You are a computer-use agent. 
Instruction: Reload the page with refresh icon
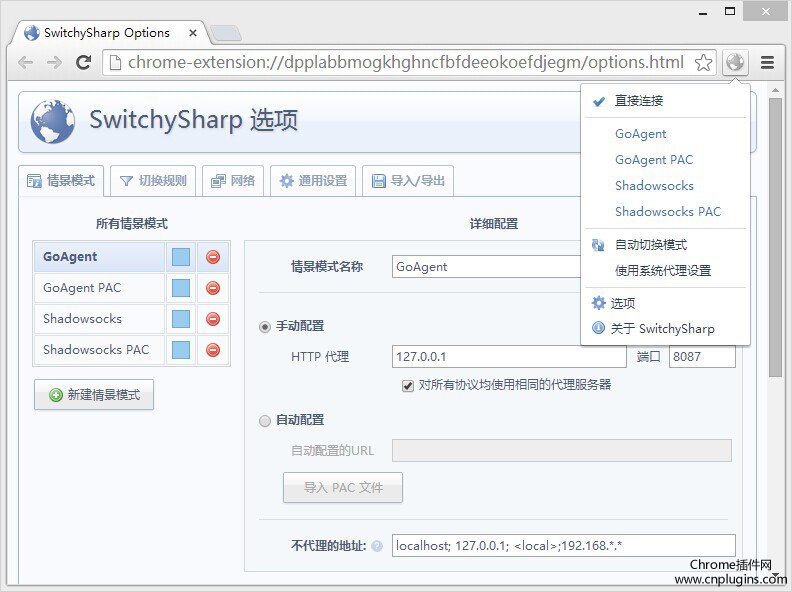coord(83,62)
